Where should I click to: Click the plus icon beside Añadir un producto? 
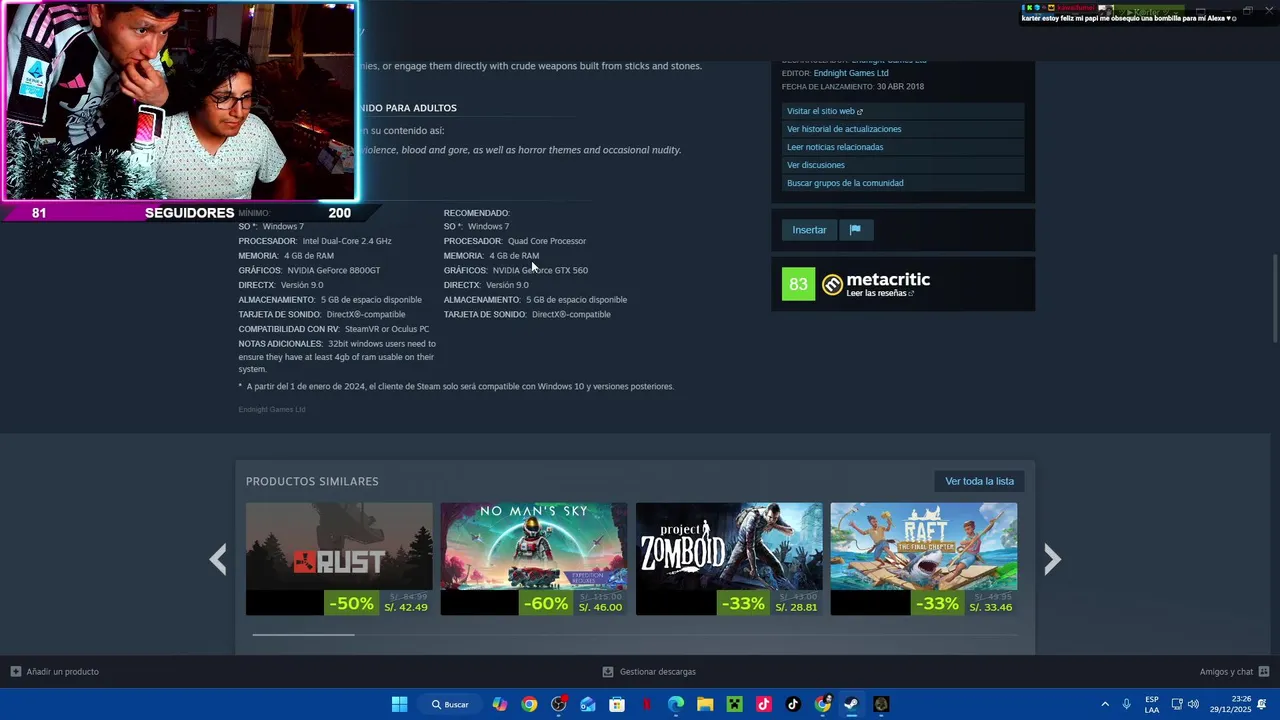point(15,672)
